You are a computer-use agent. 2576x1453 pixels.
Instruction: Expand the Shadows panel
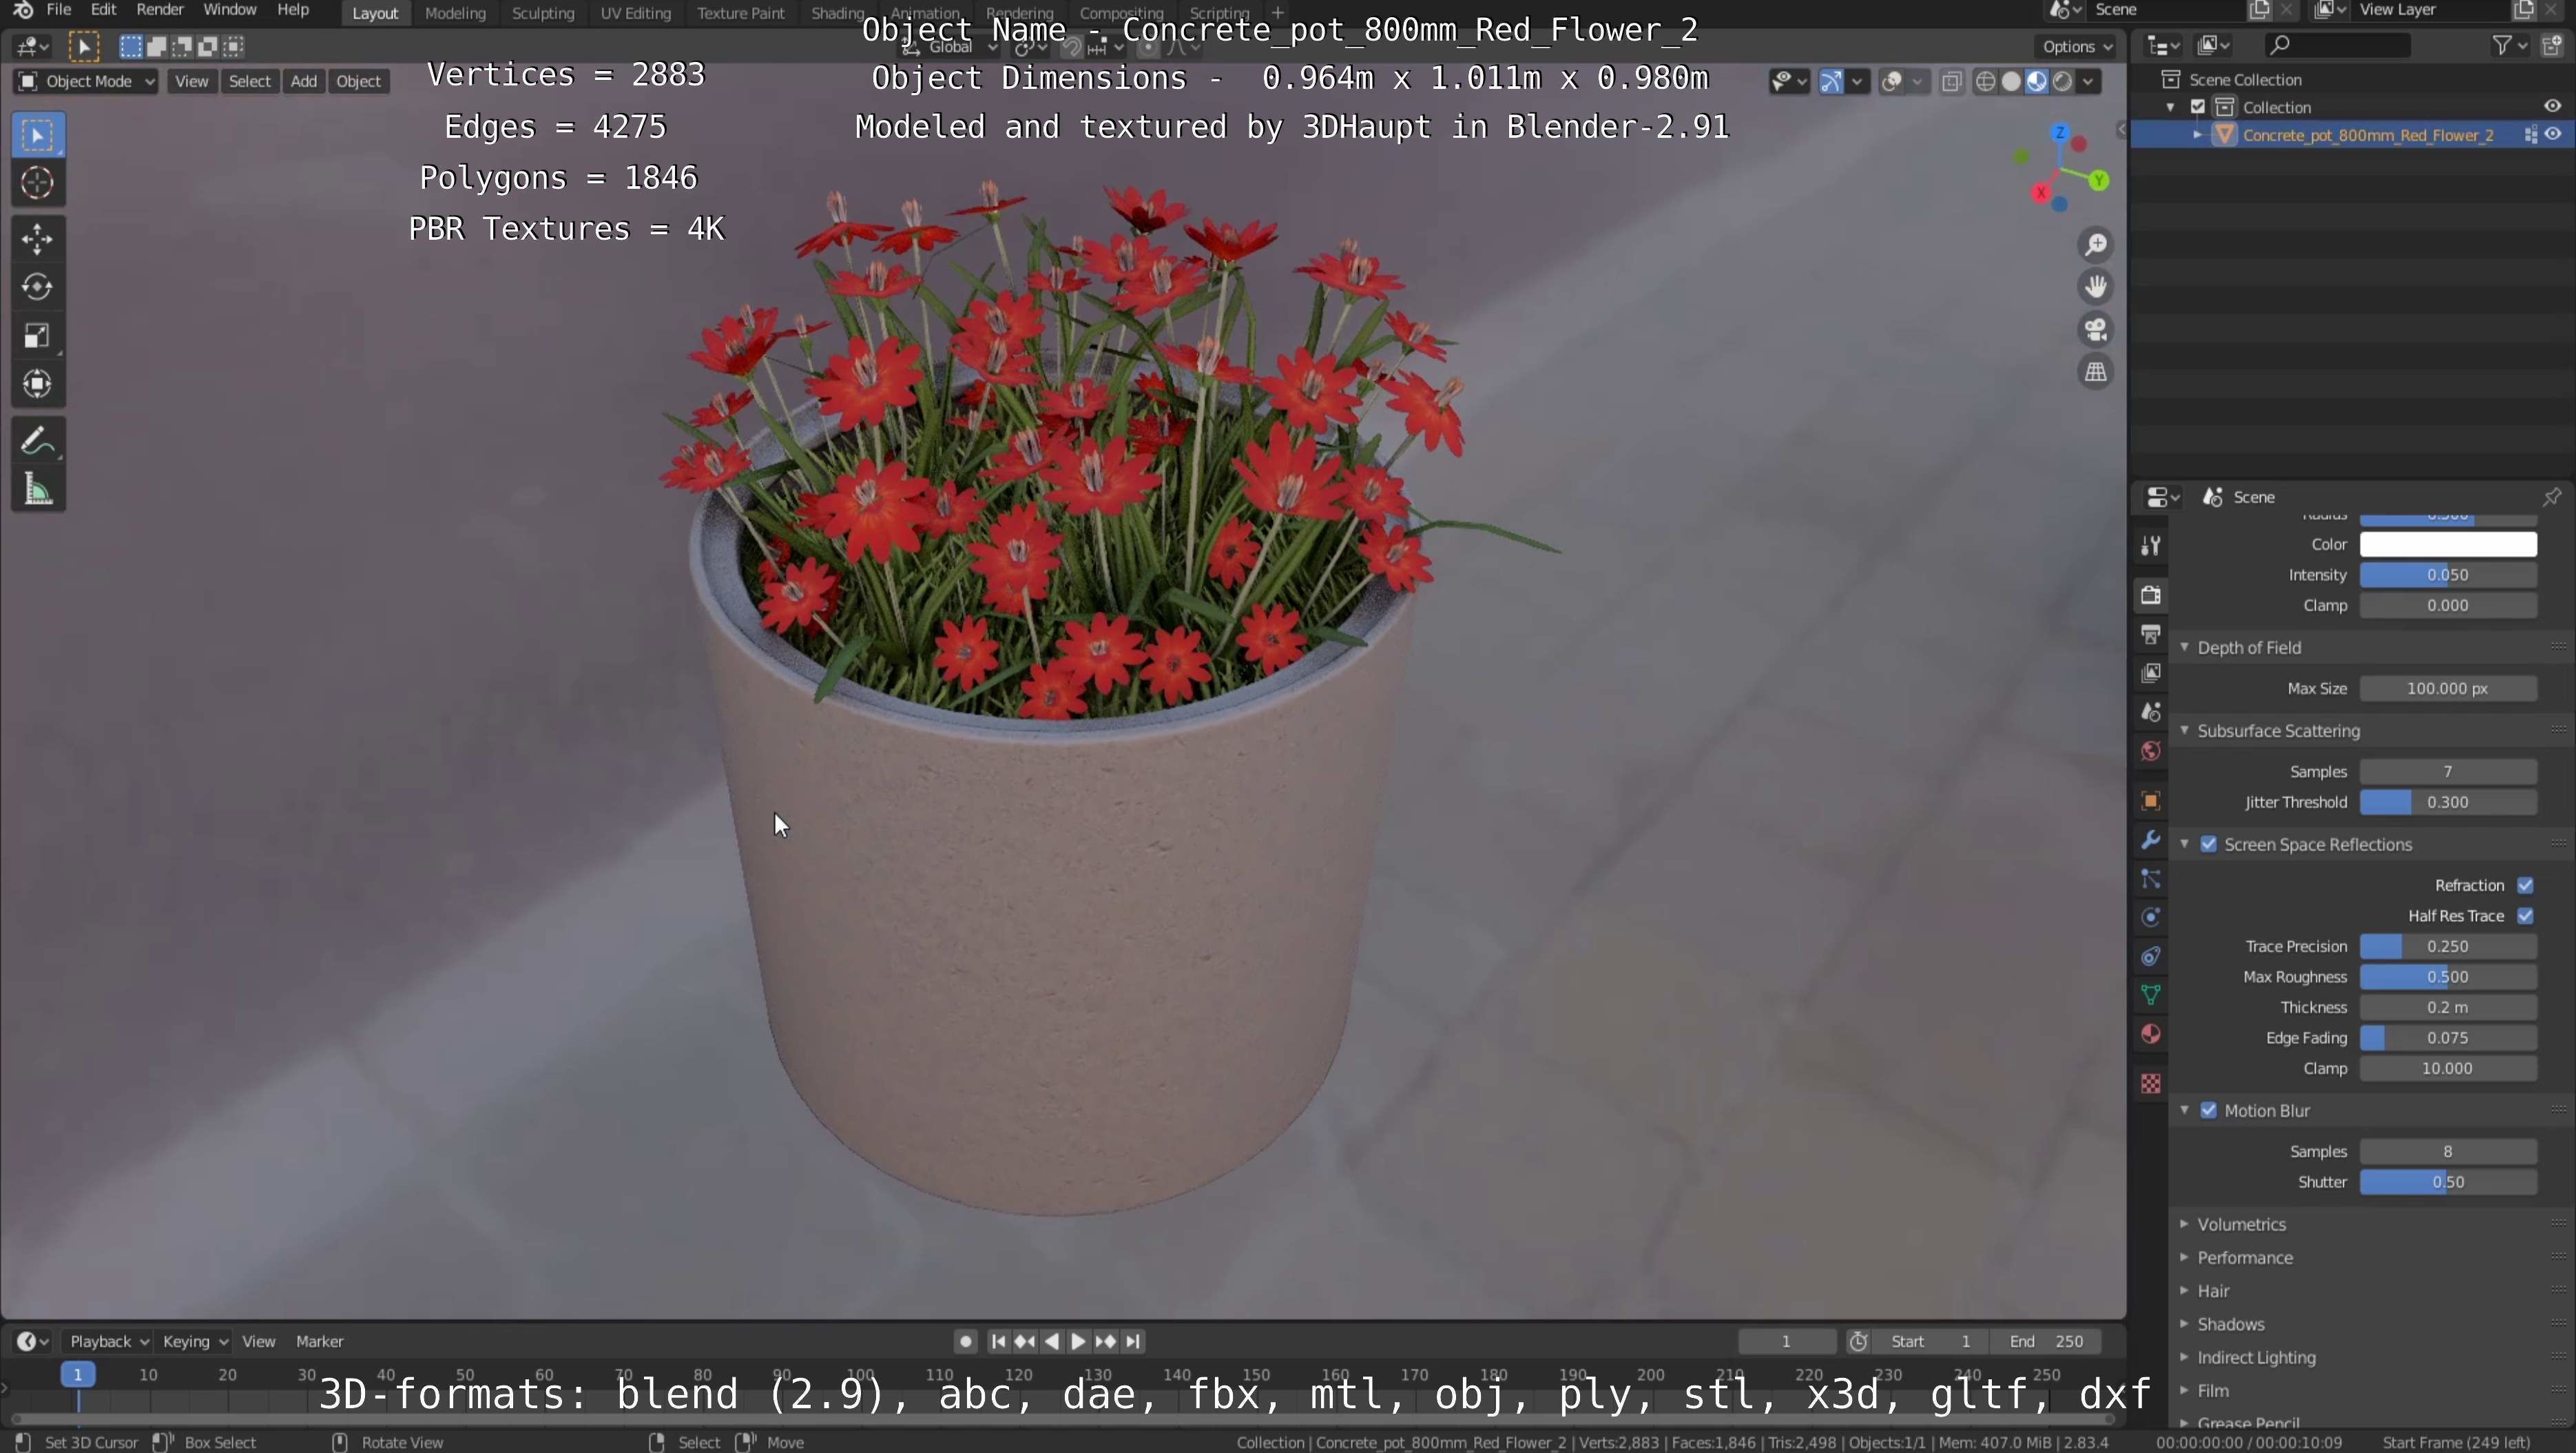[x=2230, y=1325]
